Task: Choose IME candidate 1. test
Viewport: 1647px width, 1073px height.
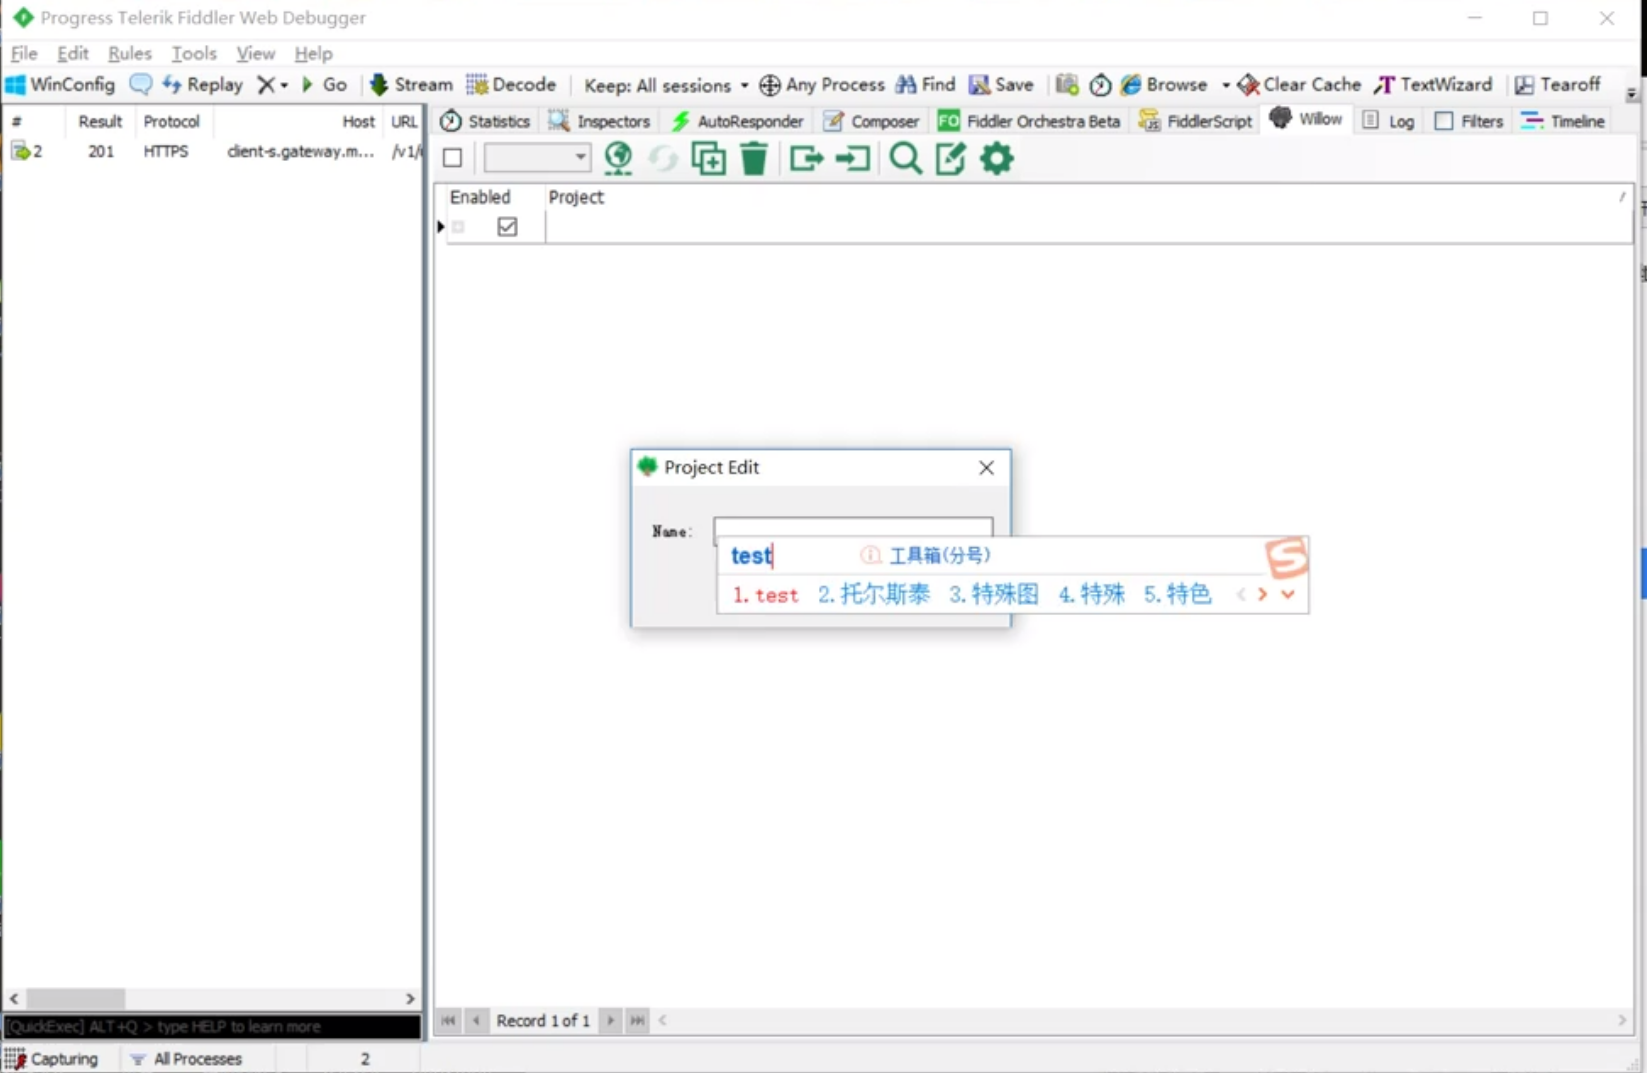Action: (x=766, y=595)
